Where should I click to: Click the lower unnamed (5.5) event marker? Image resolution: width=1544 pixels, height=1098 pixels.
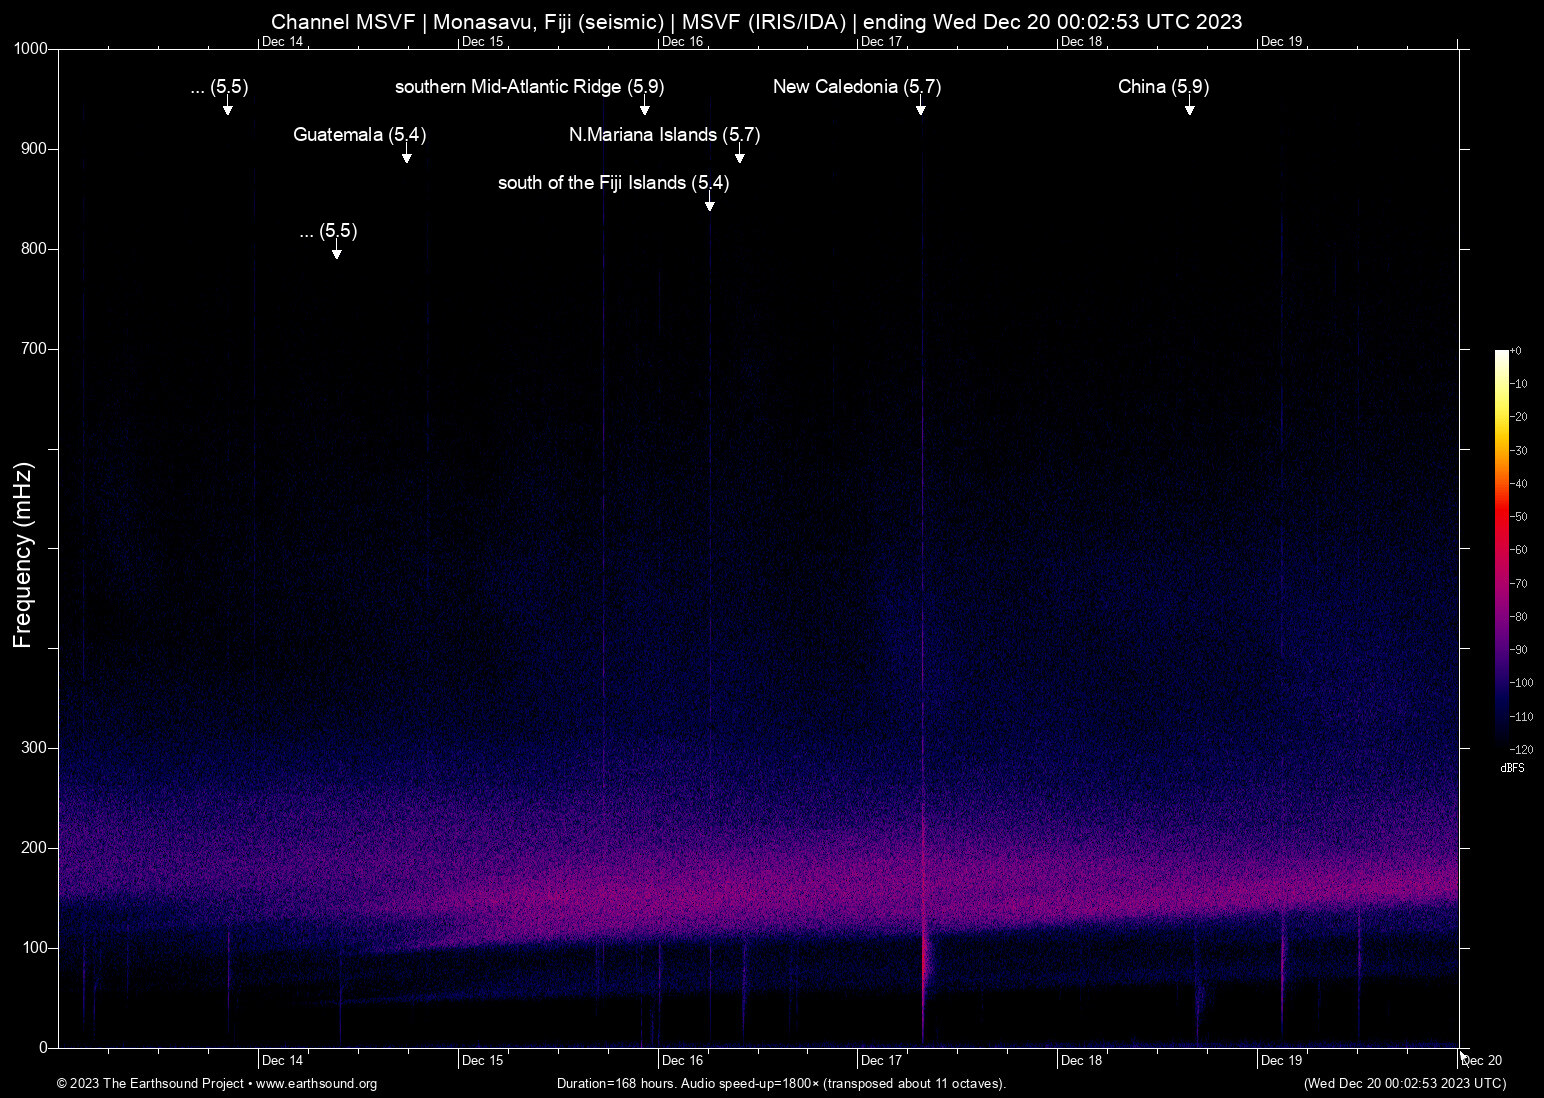coord(336,252)
